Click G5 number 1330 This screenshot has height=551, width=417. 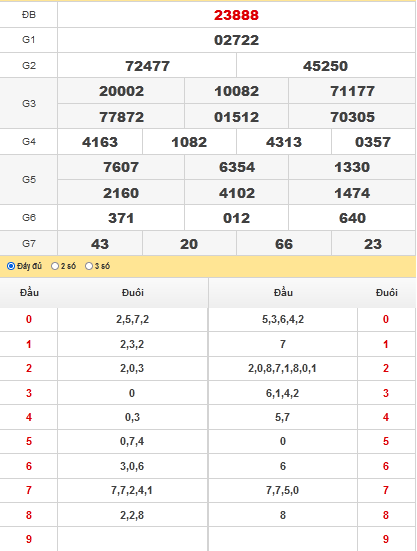pos(352,167)
